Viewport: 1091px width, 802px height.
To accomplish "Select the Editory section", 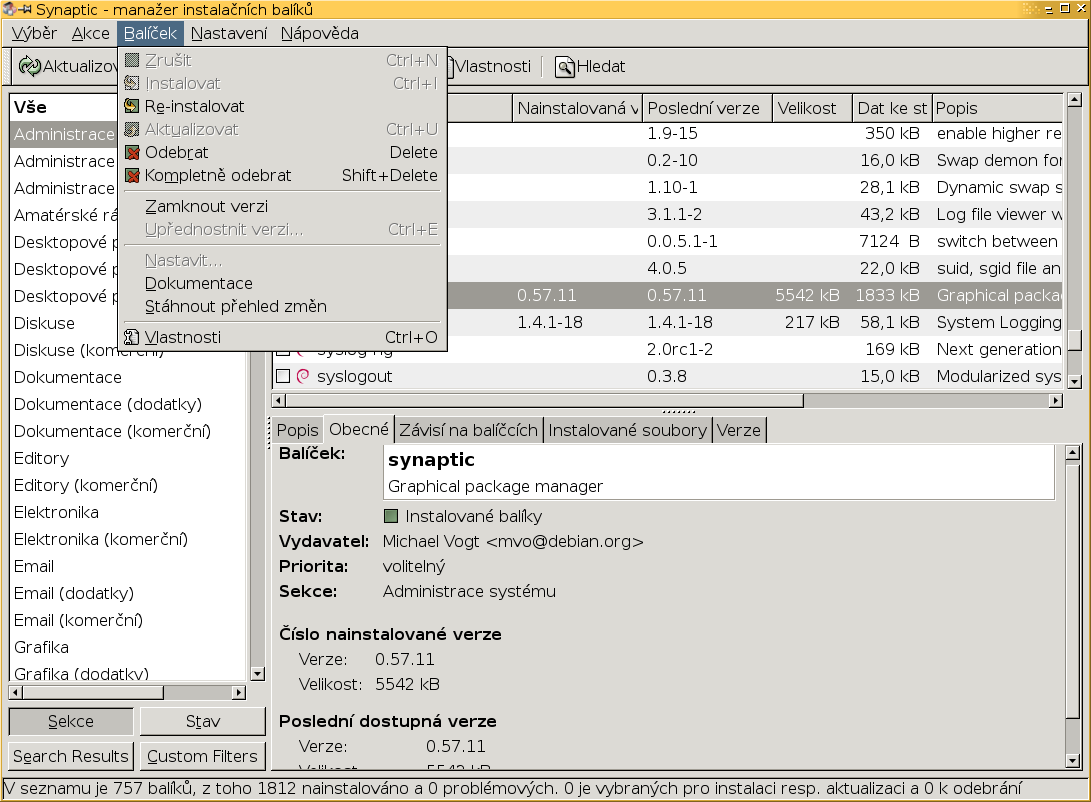I will (x=128, y=458).
